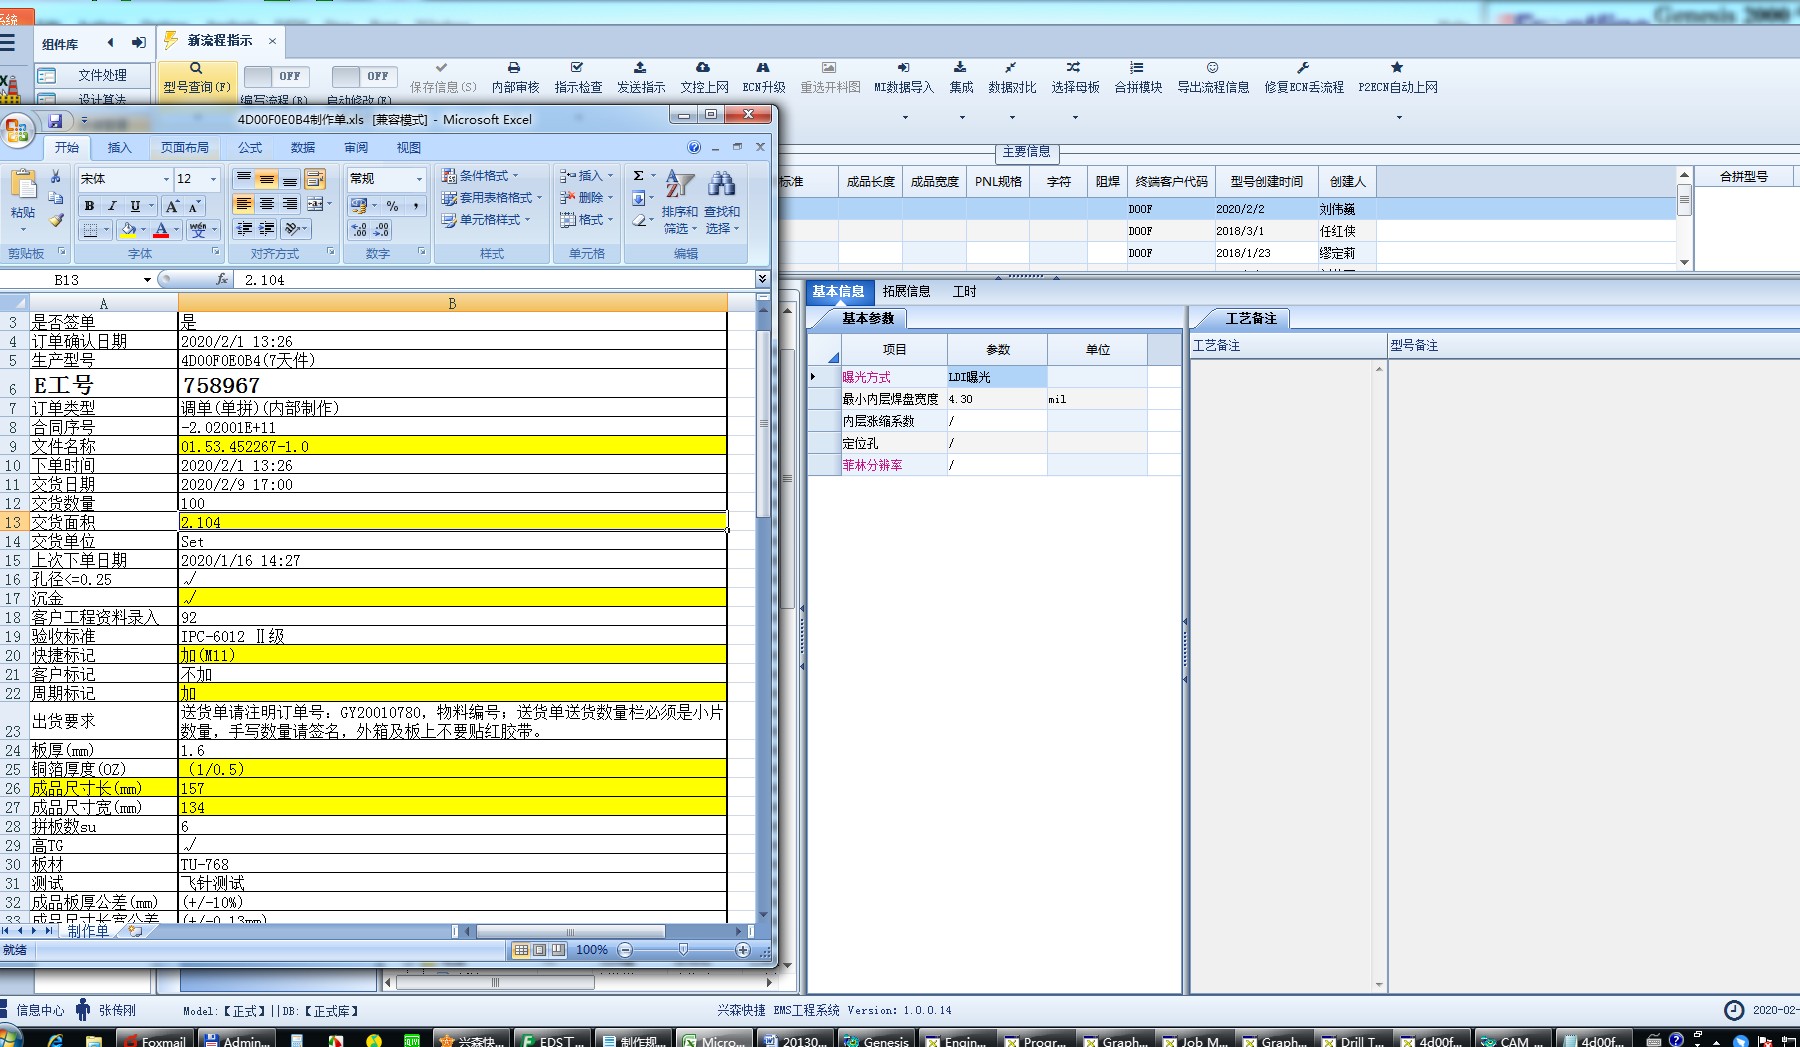Click 文控上网 cloud icon
The image size is (1800, 1047).
[704, 77]
